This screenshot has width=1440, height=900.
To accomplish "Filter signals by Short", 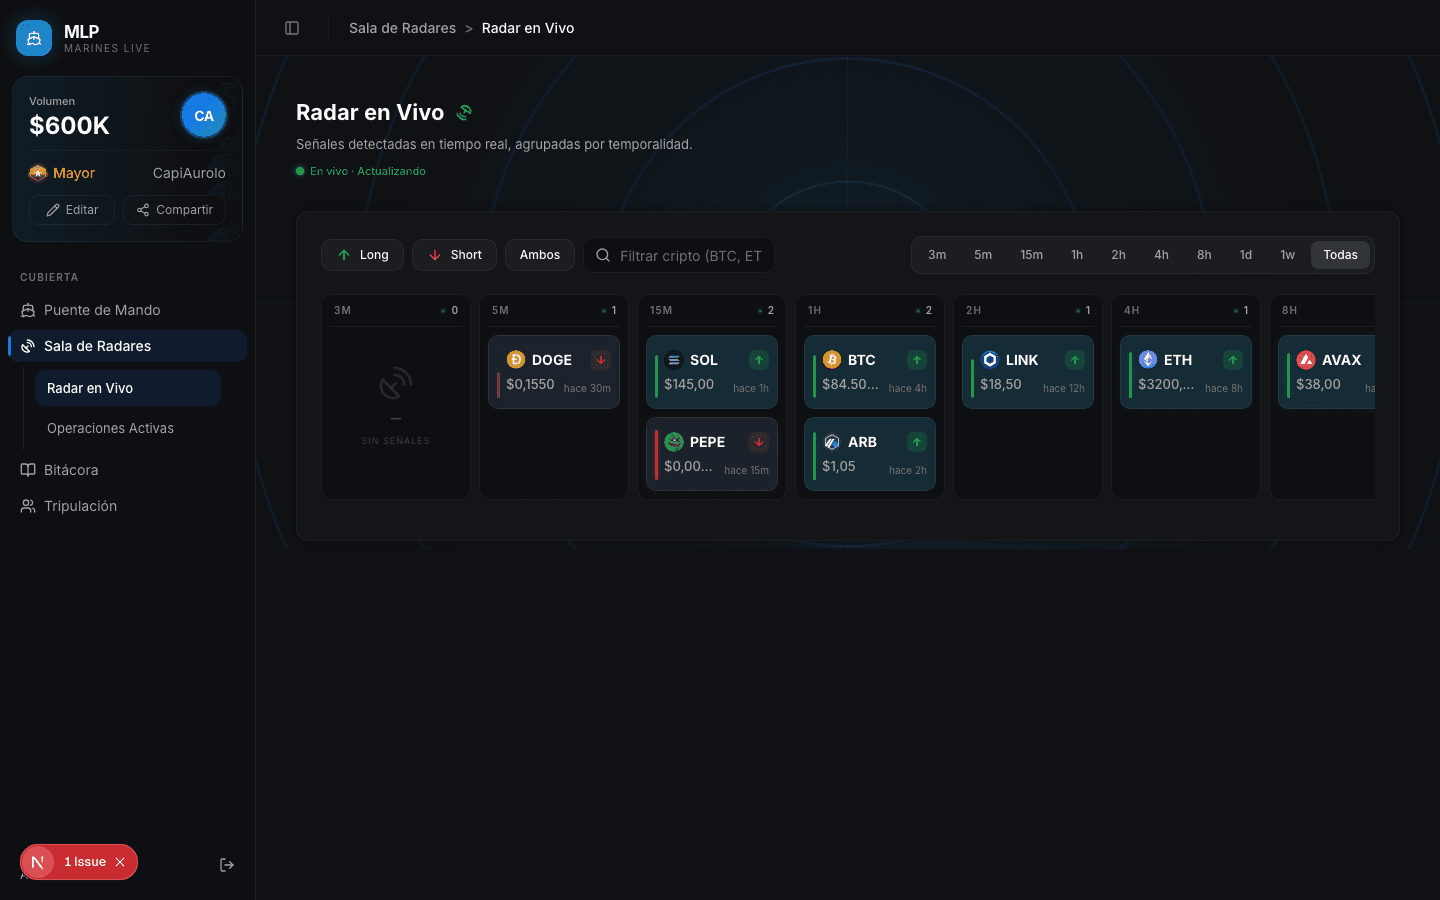I will click(454, 255).
